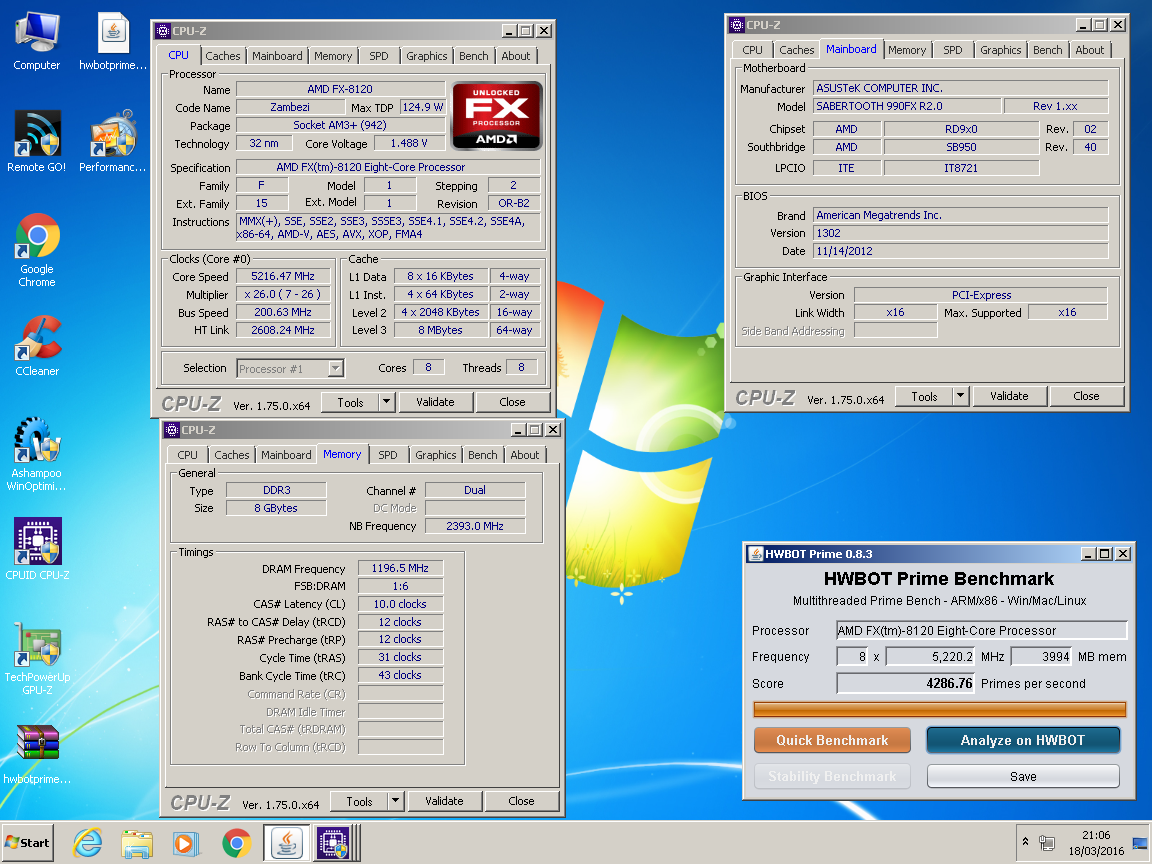Open Mainboard tab in CPU window
The image size is (1152, 864).
pos(277,56)
